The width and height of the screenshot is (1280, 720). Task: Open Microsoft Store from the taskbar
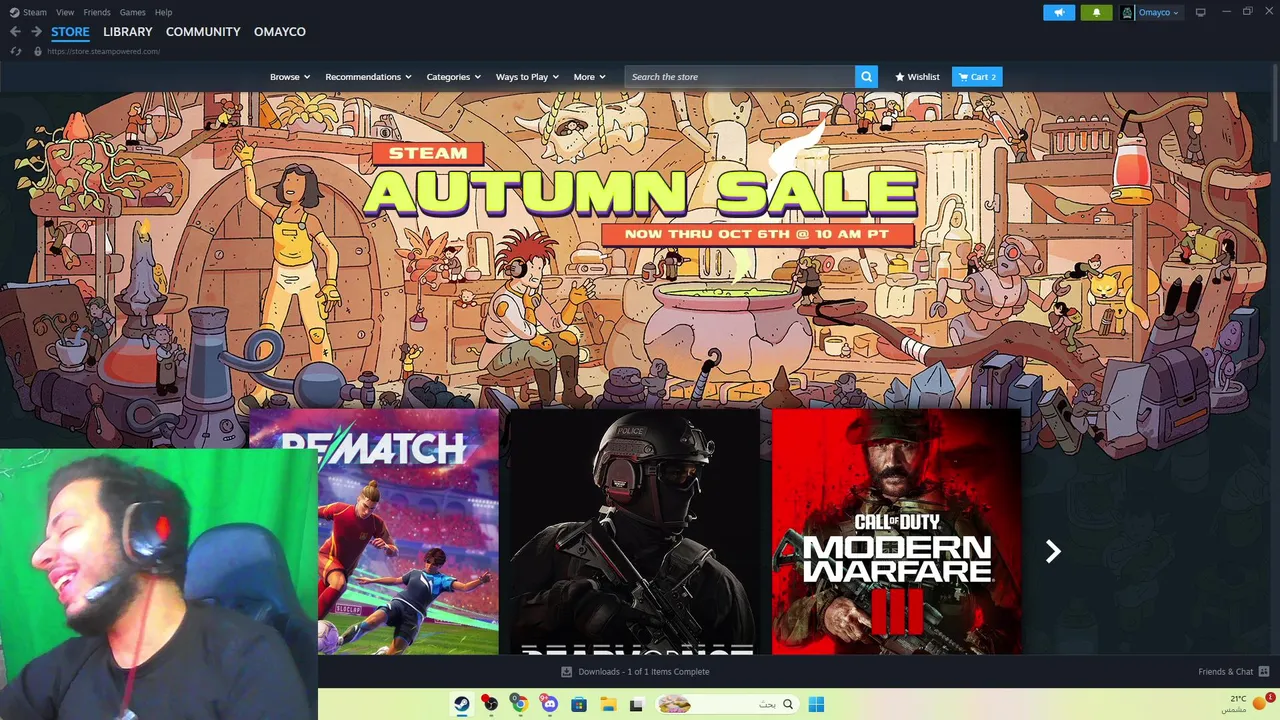[x=578, y=704]
